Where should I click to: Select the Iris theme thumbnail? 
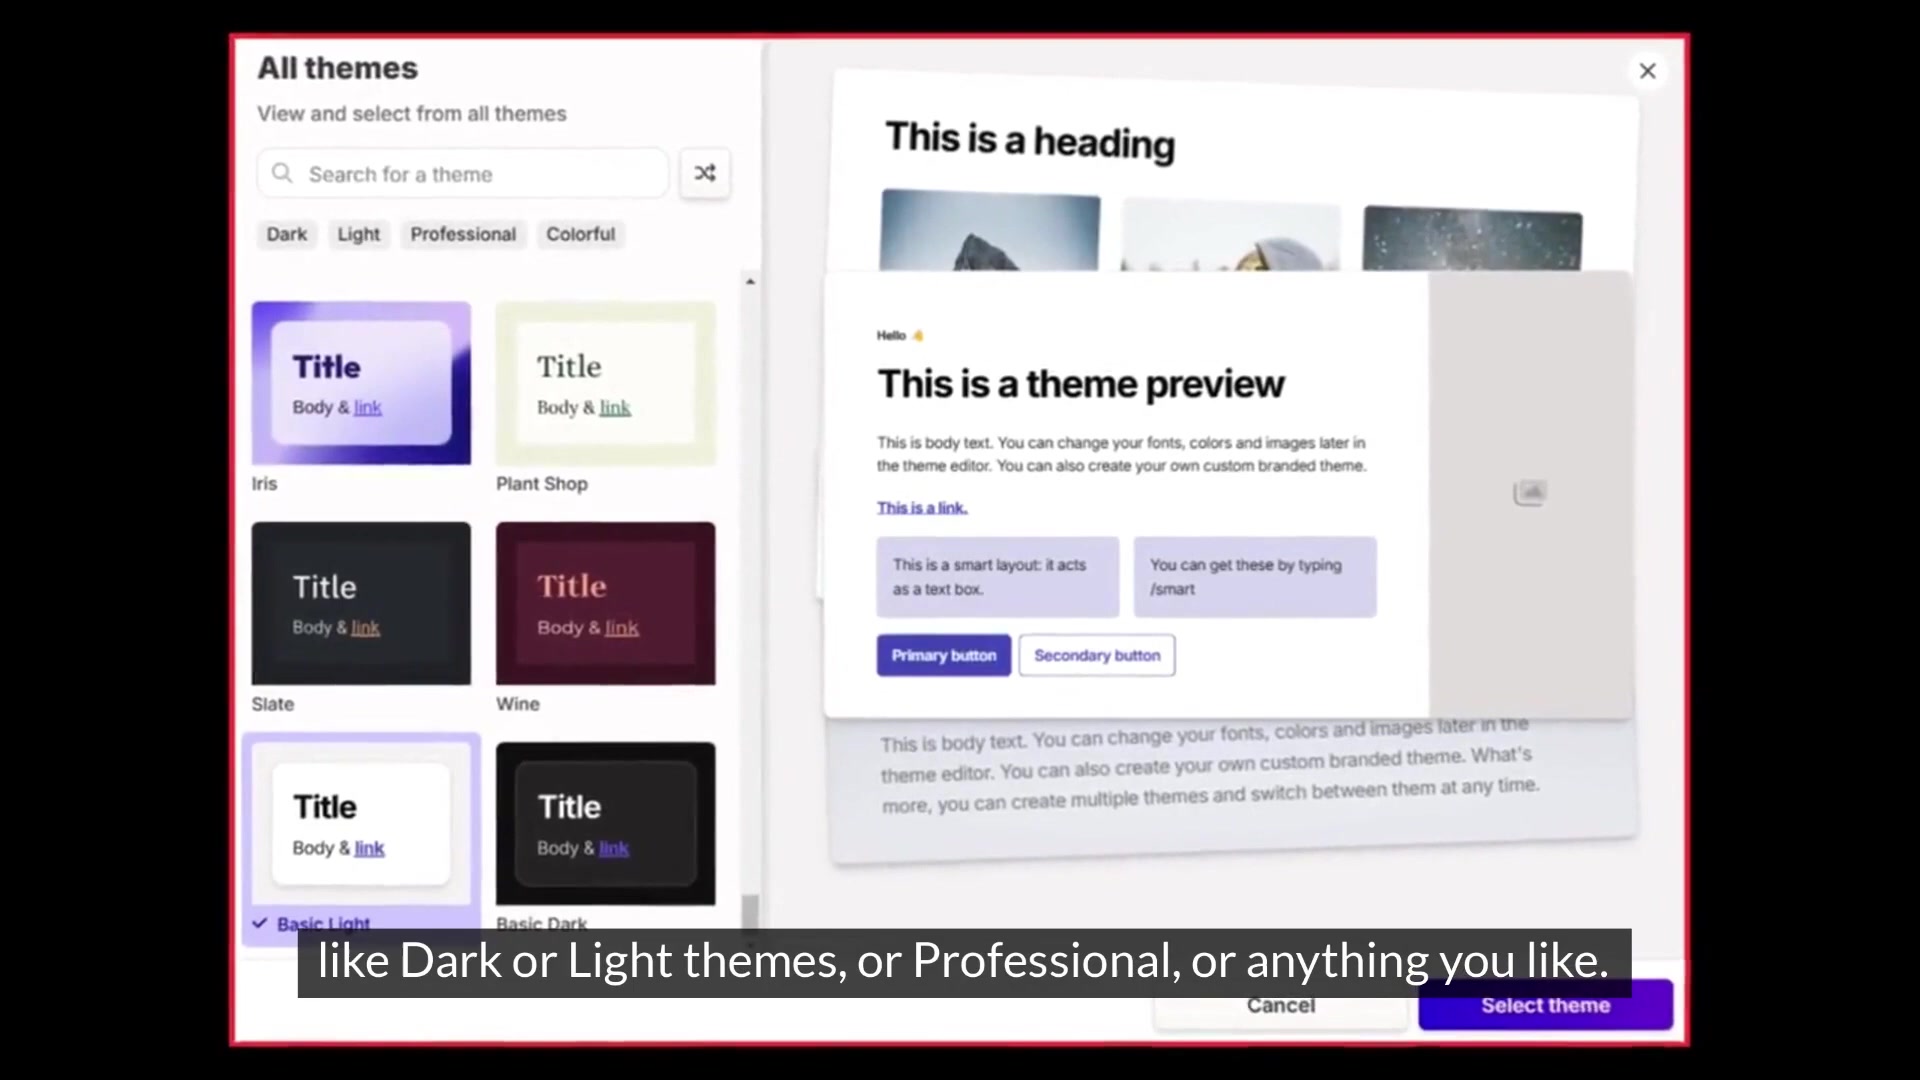click(x=361, y=383)
